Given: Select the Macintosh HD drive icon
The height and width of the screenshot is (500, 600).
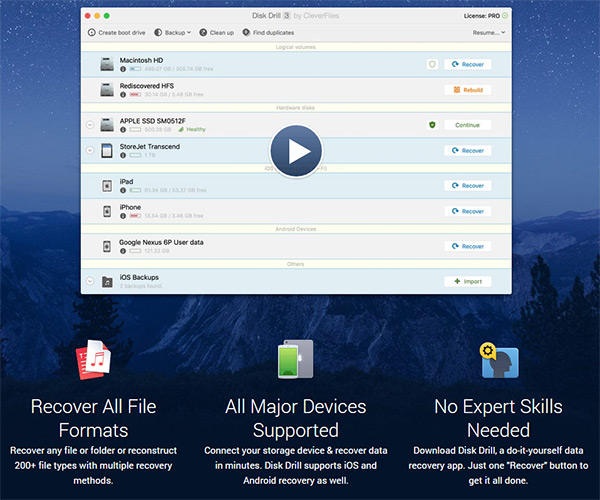Looking at the screenshot, I should 107,64.
